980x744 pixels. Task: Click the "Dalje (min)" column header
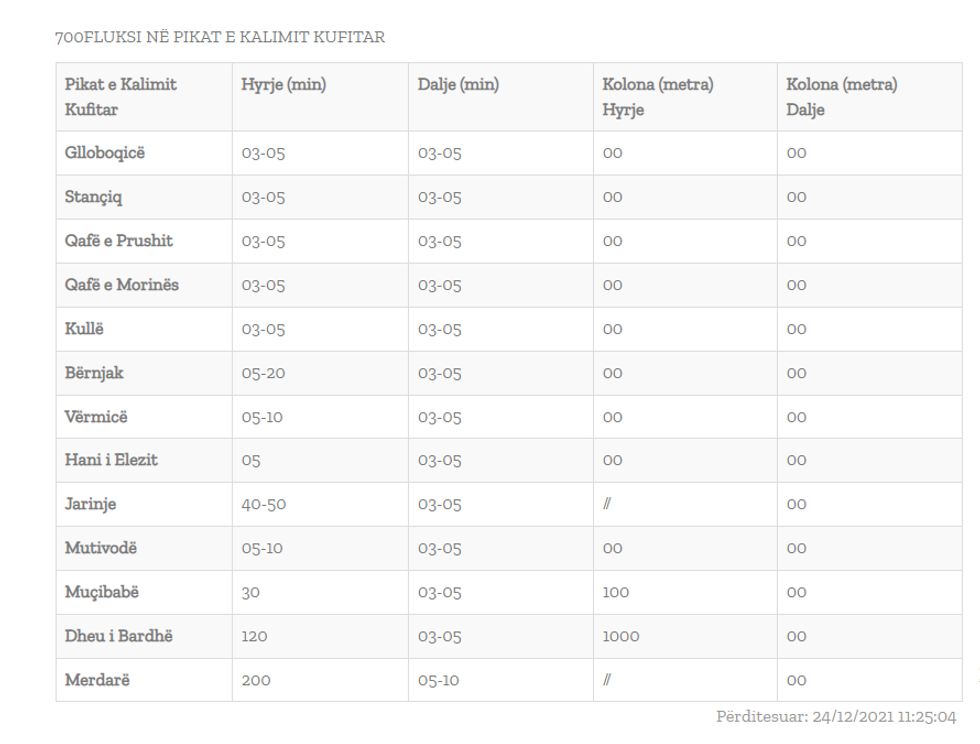pyautogui.click(x=458, y=85)
